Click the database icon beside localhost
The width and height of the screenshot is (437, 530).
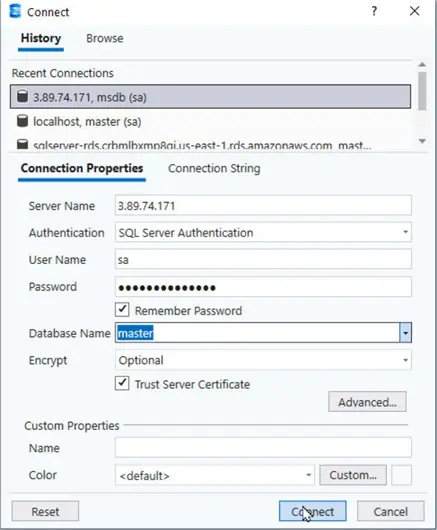(x=22, y=121)
